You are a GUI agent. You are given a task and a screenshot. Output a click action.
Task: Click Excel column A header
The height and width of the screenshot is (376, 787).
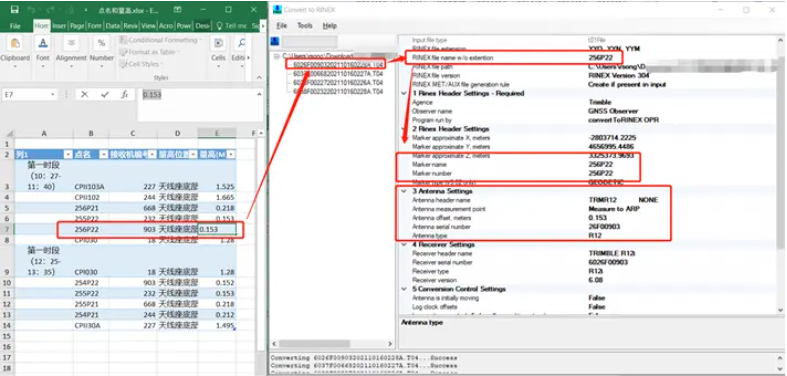click(44, 134)
